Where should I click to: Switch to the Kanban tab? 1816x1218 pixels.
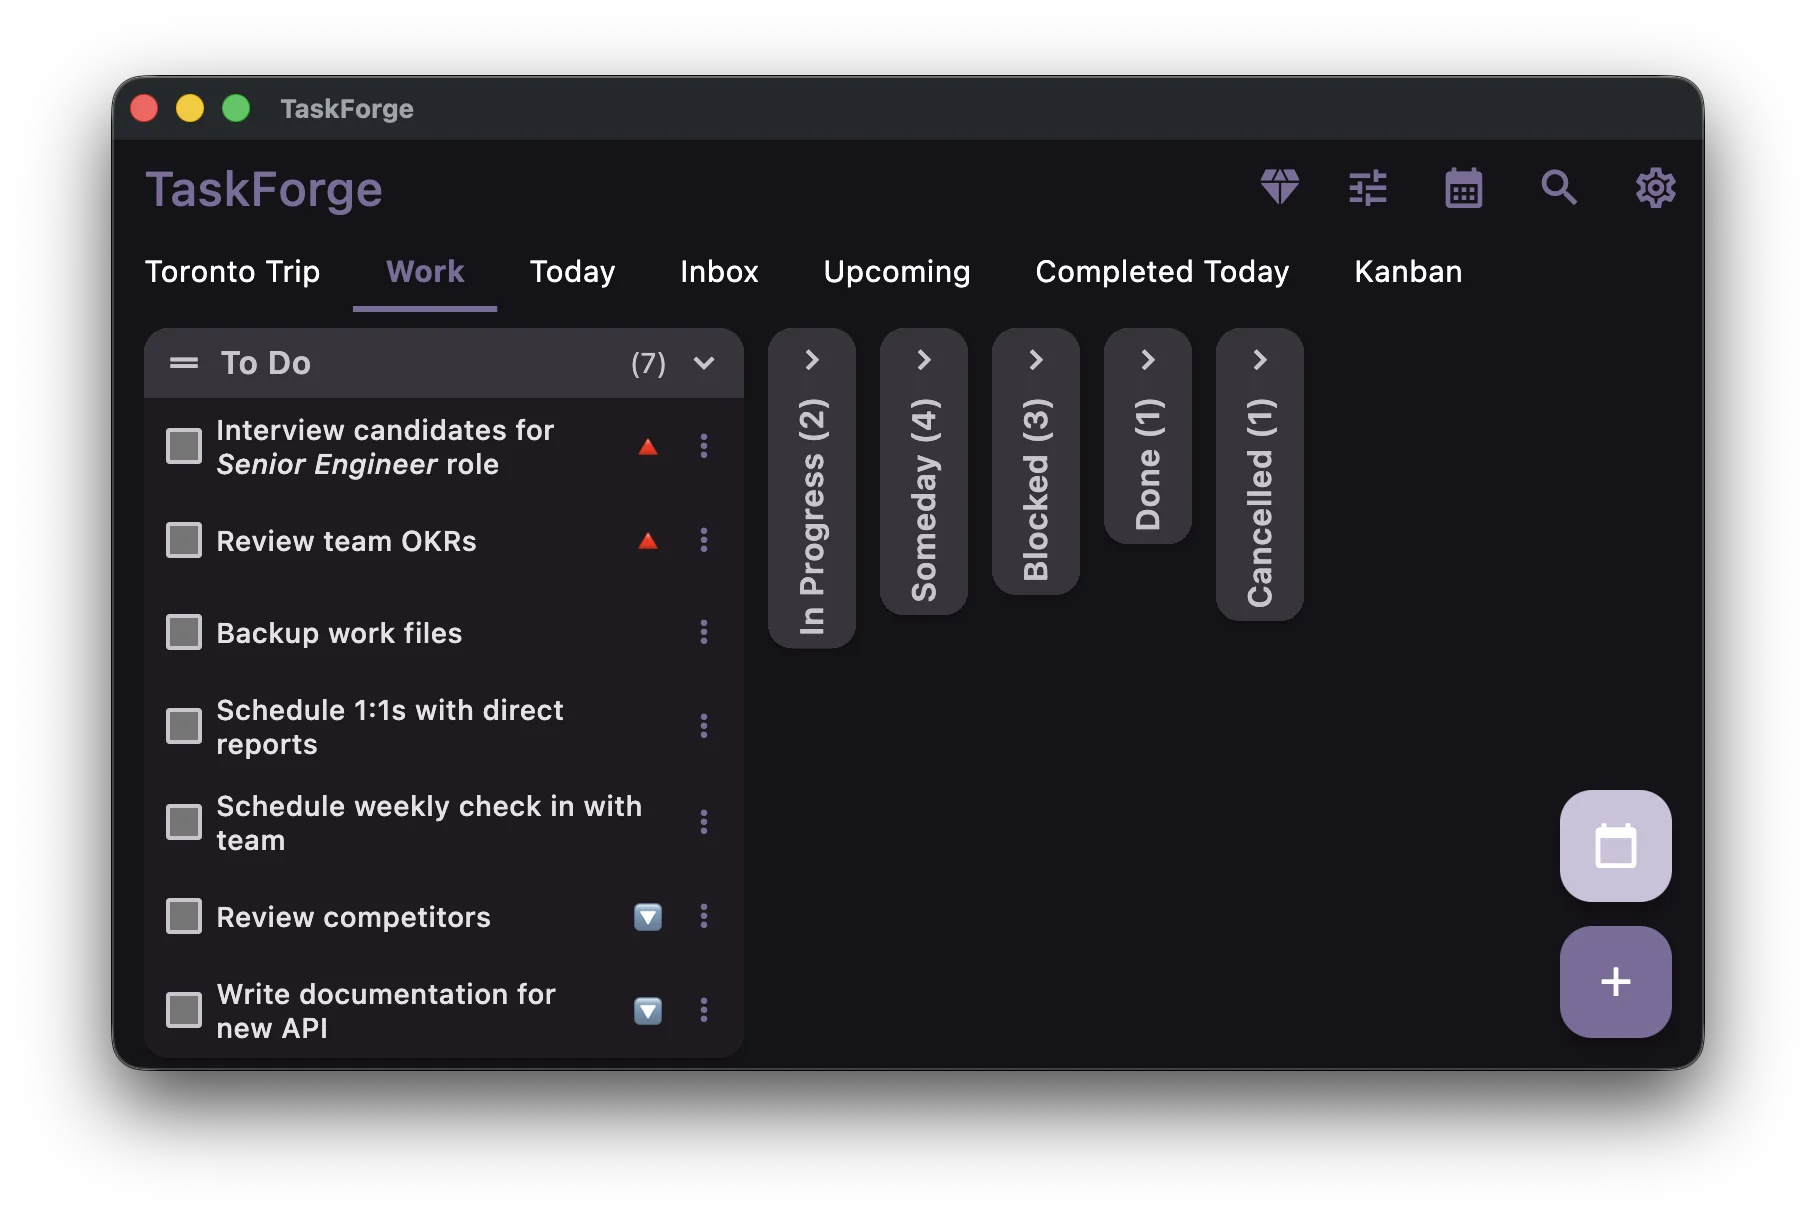(x=1408, y=272)
